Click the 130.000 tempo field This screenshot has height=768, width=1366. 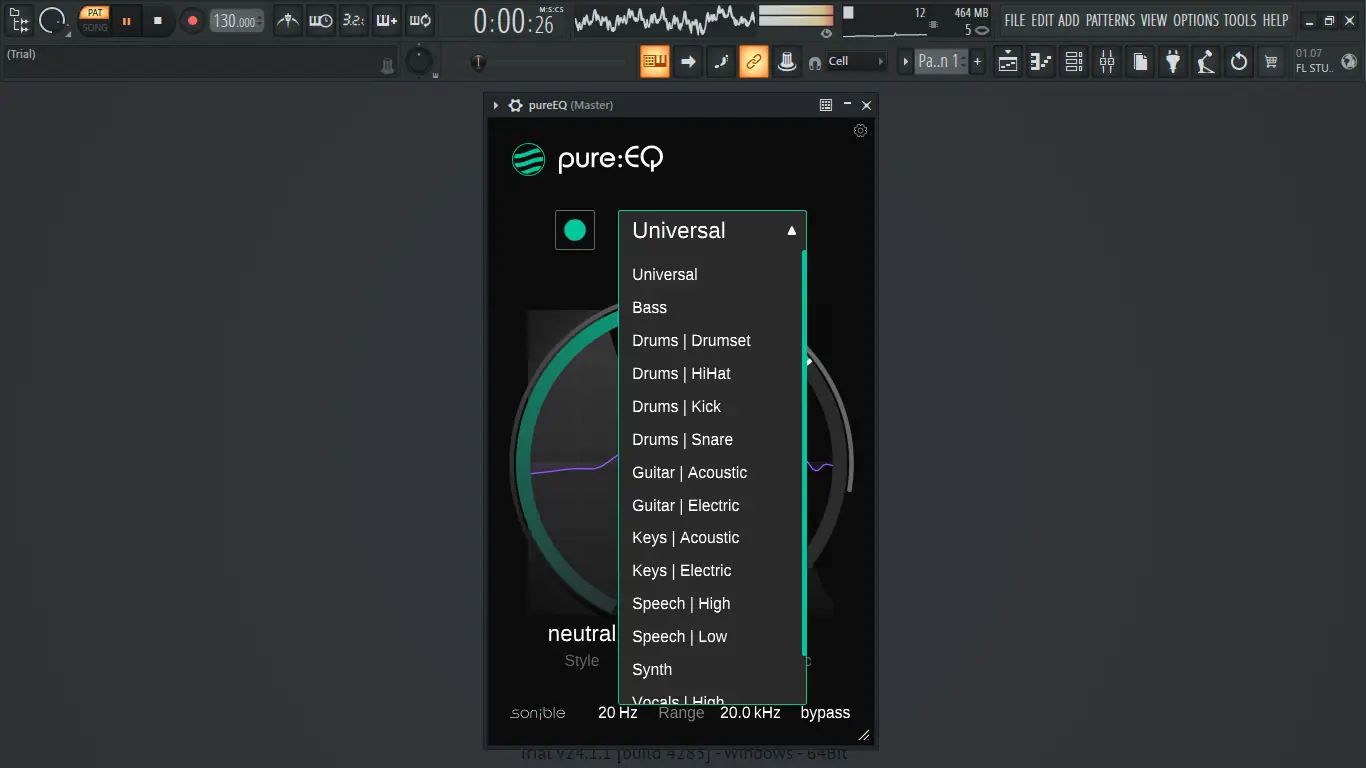[x=237, y=21]
